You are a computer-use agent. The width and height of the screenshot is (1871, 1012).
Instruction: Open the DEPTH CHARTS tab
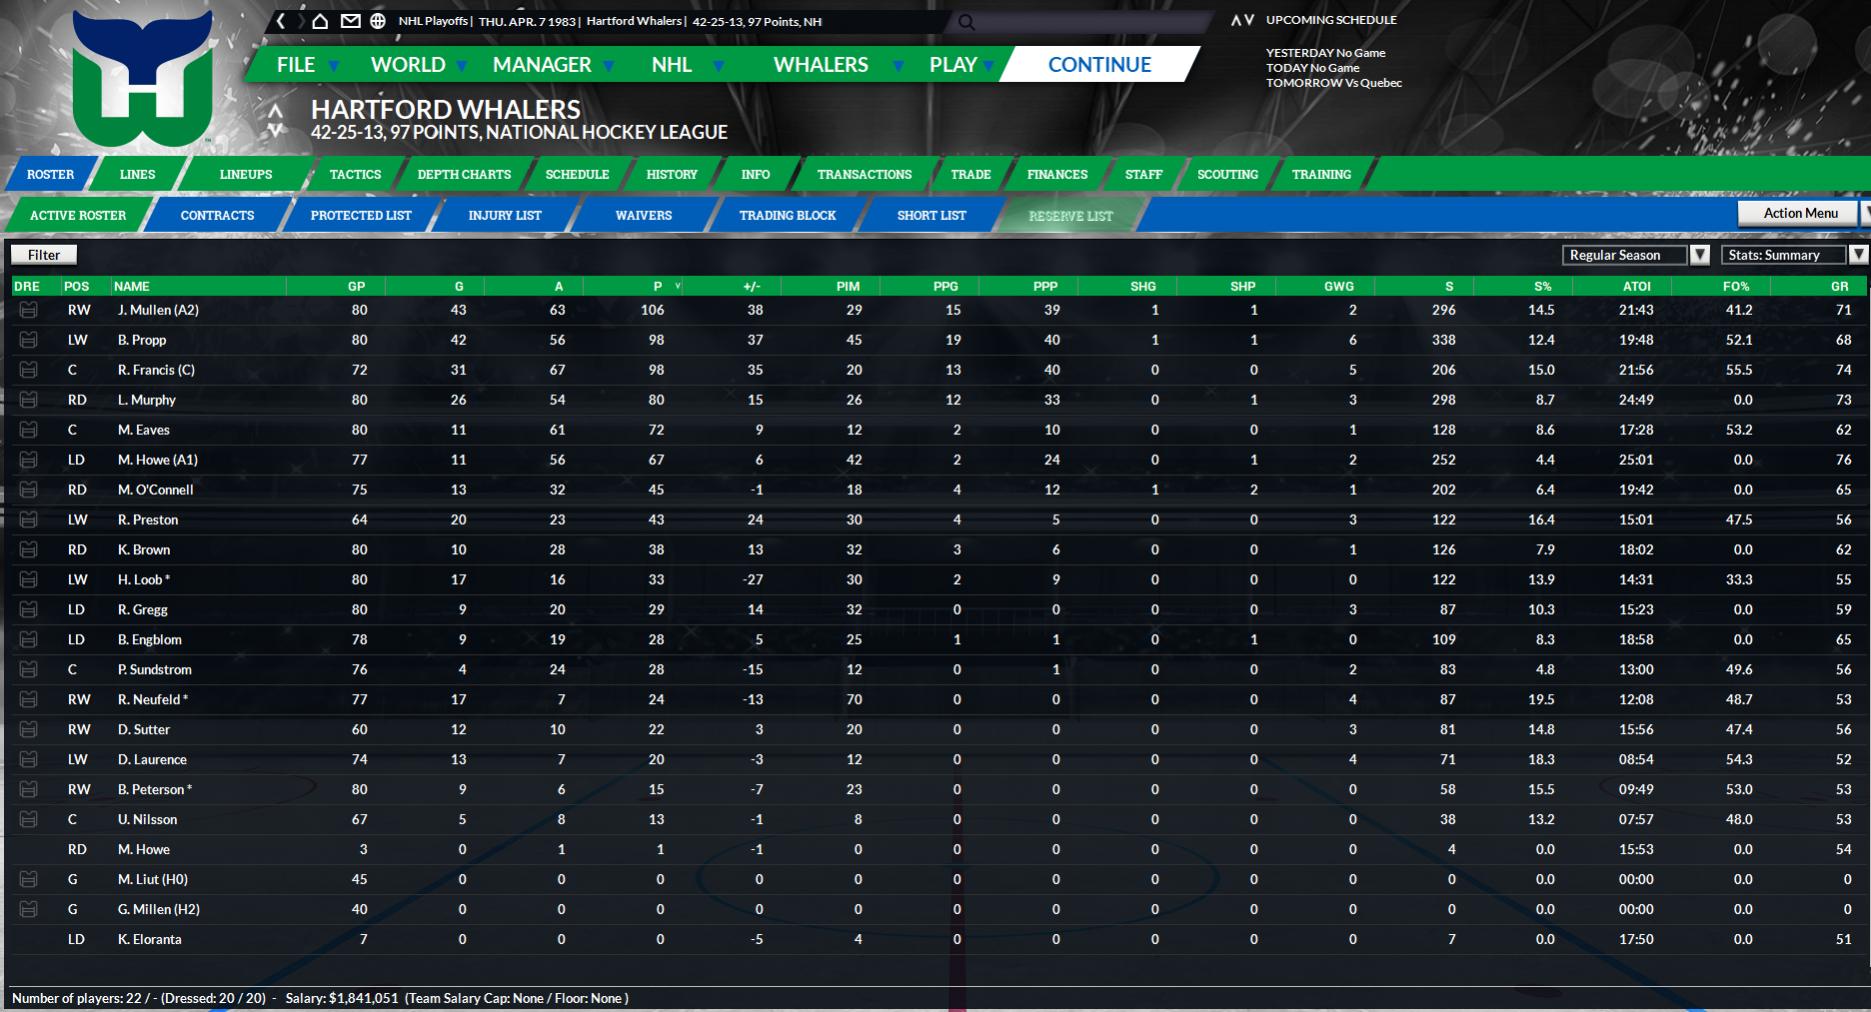[x=464, y=174]
